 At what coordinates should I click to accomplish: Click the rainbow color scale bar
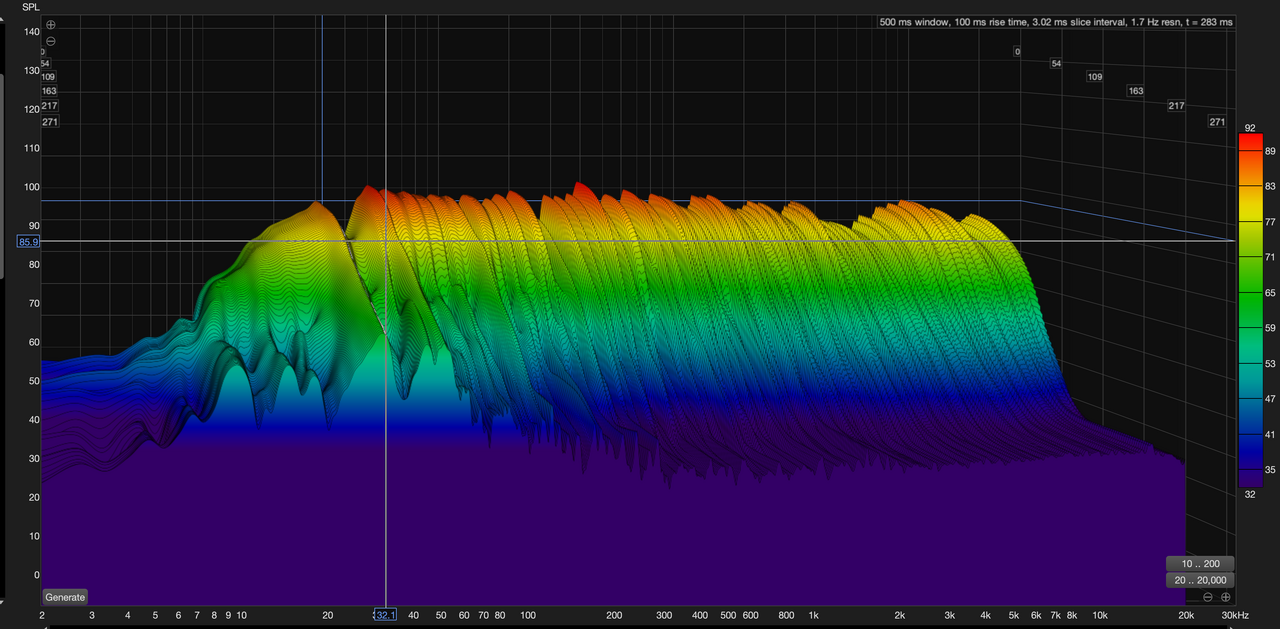pyautogui.click(x=1249, y=310)
